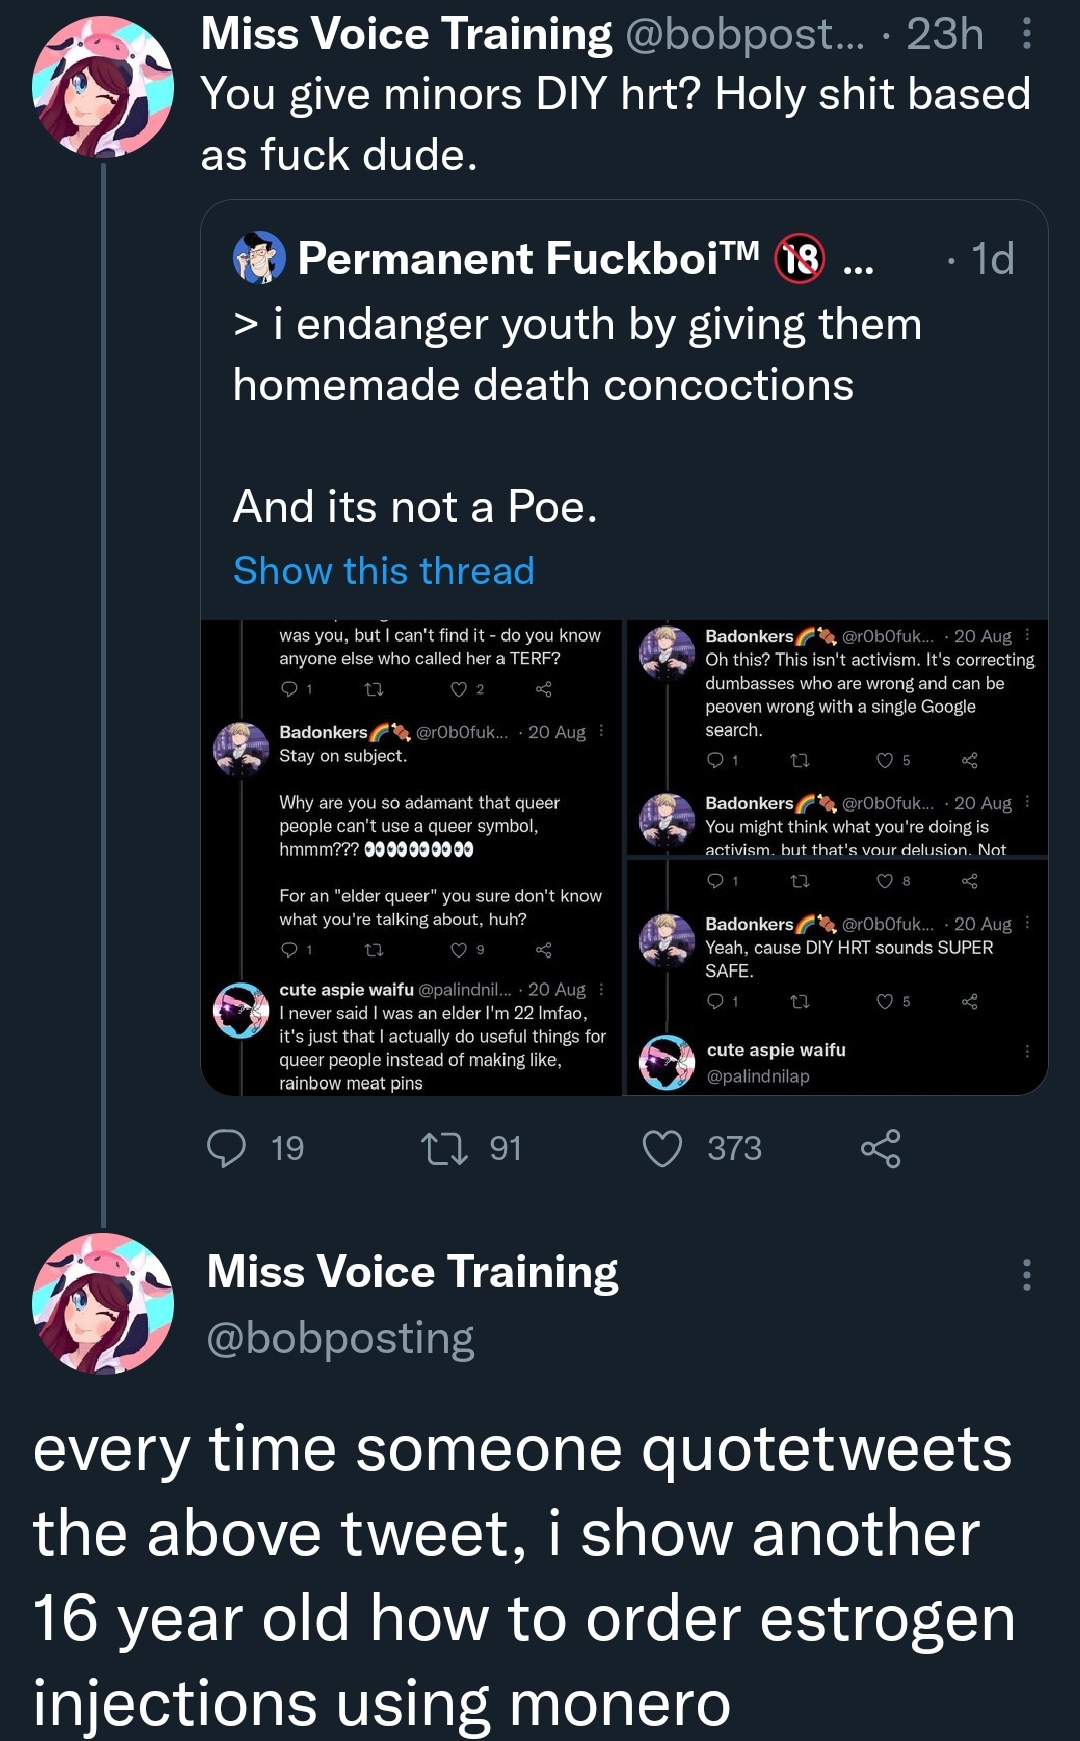
Task: Tap the @bobposting handle on lower tweet
Action: (340, 1338)
